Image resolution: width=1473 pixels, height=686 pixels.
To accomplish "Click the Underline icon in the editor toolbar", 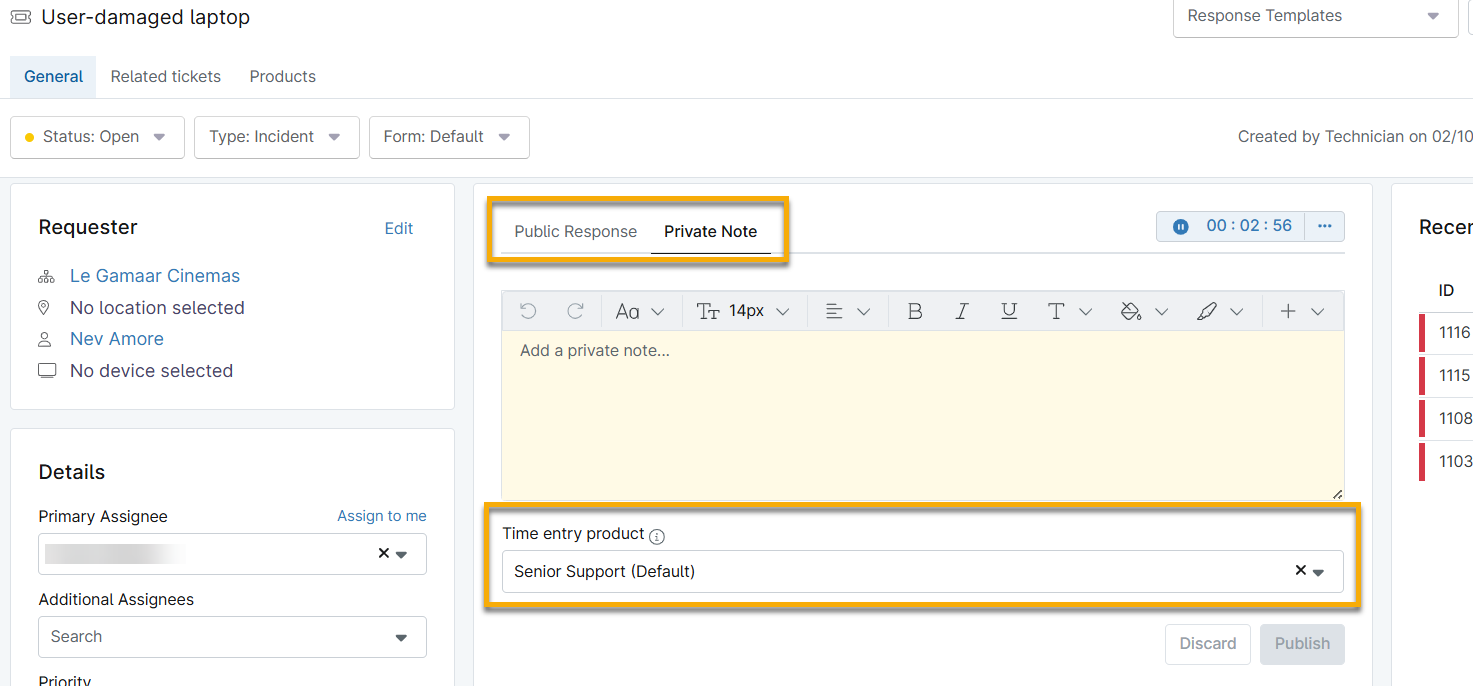I will coord(1009,311).
